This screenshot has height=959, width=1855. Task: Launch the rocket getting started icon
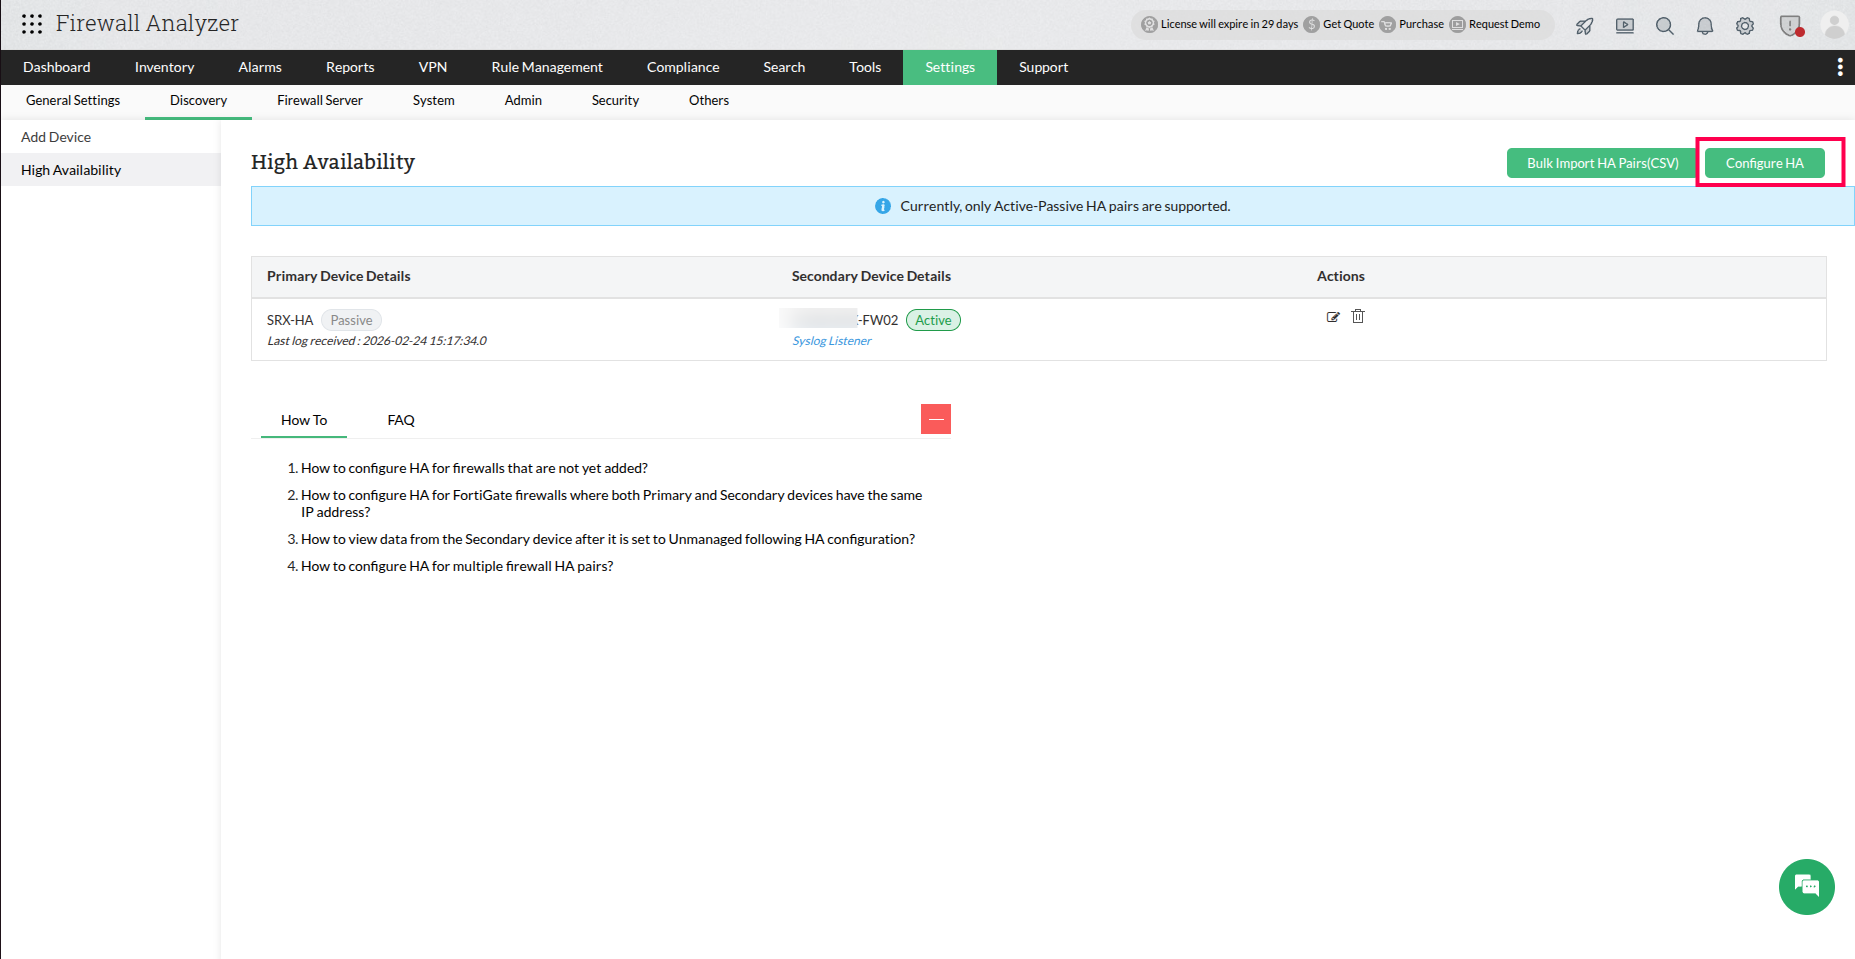pyautogui.click(x=1584, y=27)
